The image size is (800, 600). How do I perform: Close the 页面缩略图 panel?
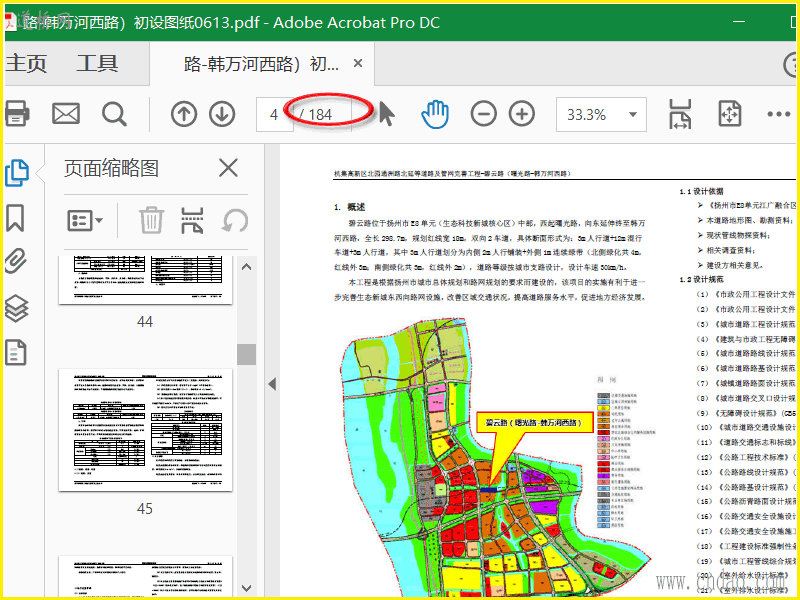[228, 168]
